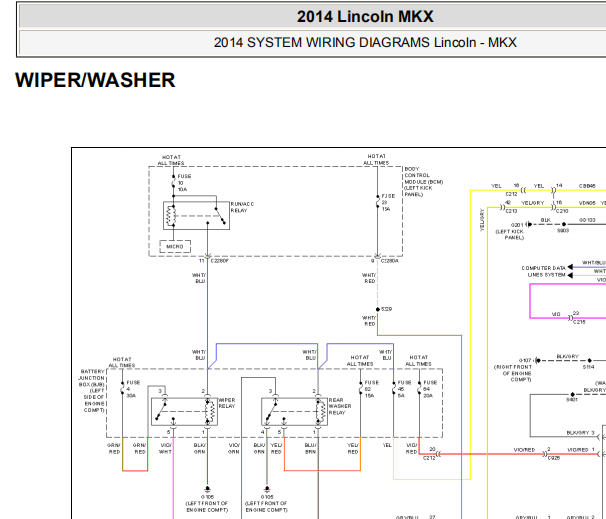Click the G105 ground symbol under BLU/GRN wire
The width and height of the screenshot is (606, 519).
267,489
